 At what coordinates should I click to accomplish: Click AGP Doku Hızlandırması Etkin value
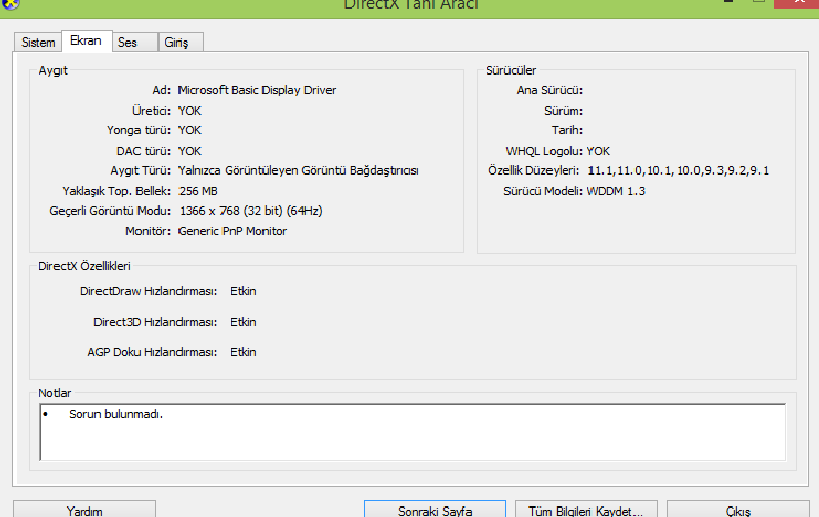(243, 352)
